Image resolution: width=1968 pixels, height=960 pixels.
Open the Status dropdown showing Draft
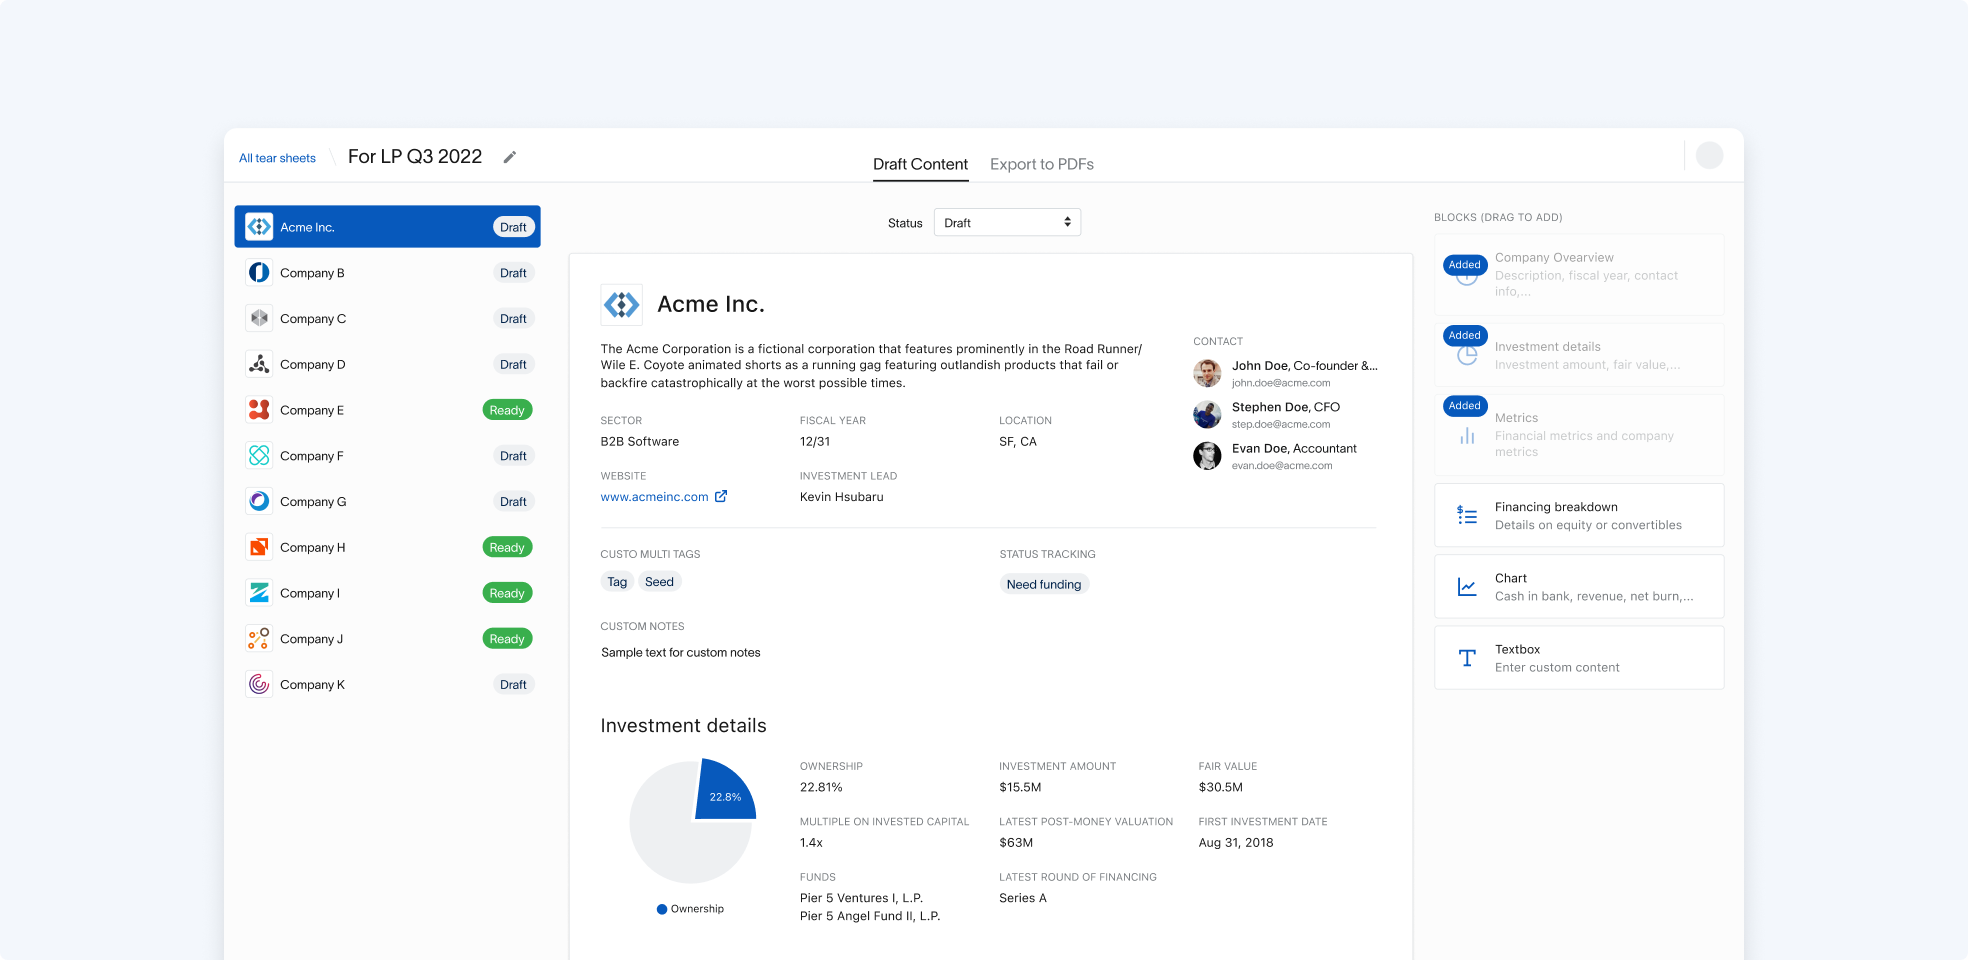[1007, 222]
